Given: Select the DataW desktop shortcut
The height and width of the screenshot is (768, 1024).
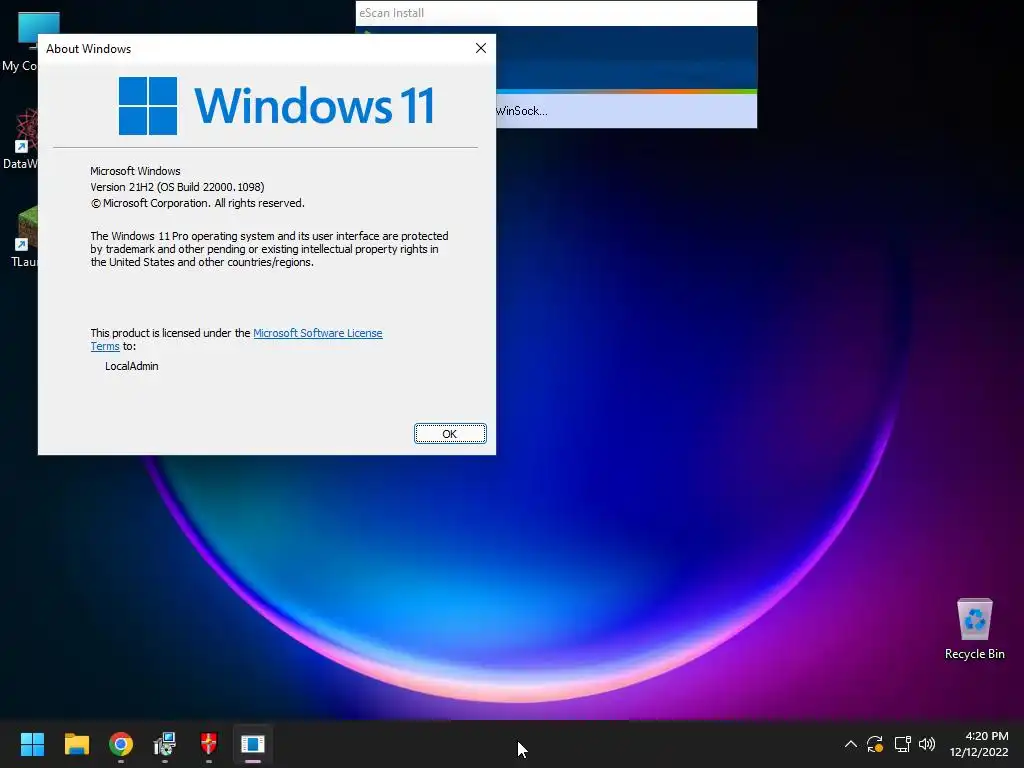Looking at the screenshot, I should tap(20, 140).
